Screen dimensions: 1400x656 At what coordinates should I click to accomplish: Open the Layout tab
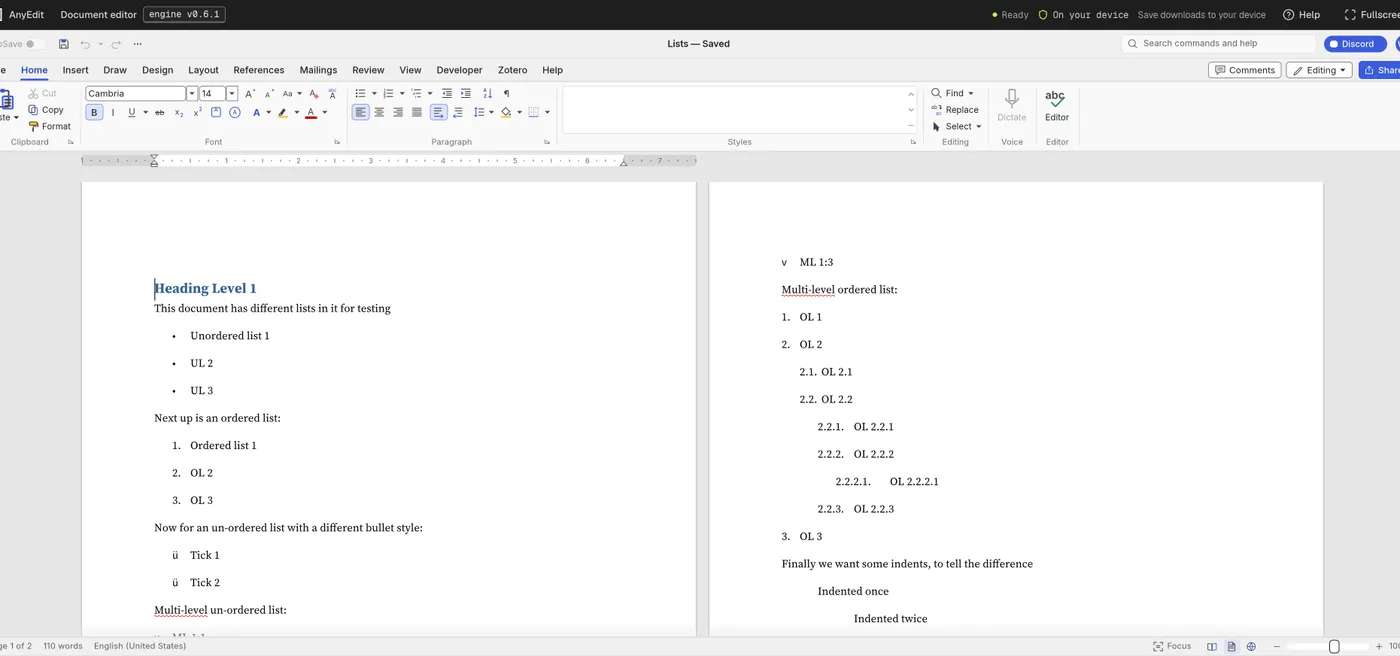203,70
